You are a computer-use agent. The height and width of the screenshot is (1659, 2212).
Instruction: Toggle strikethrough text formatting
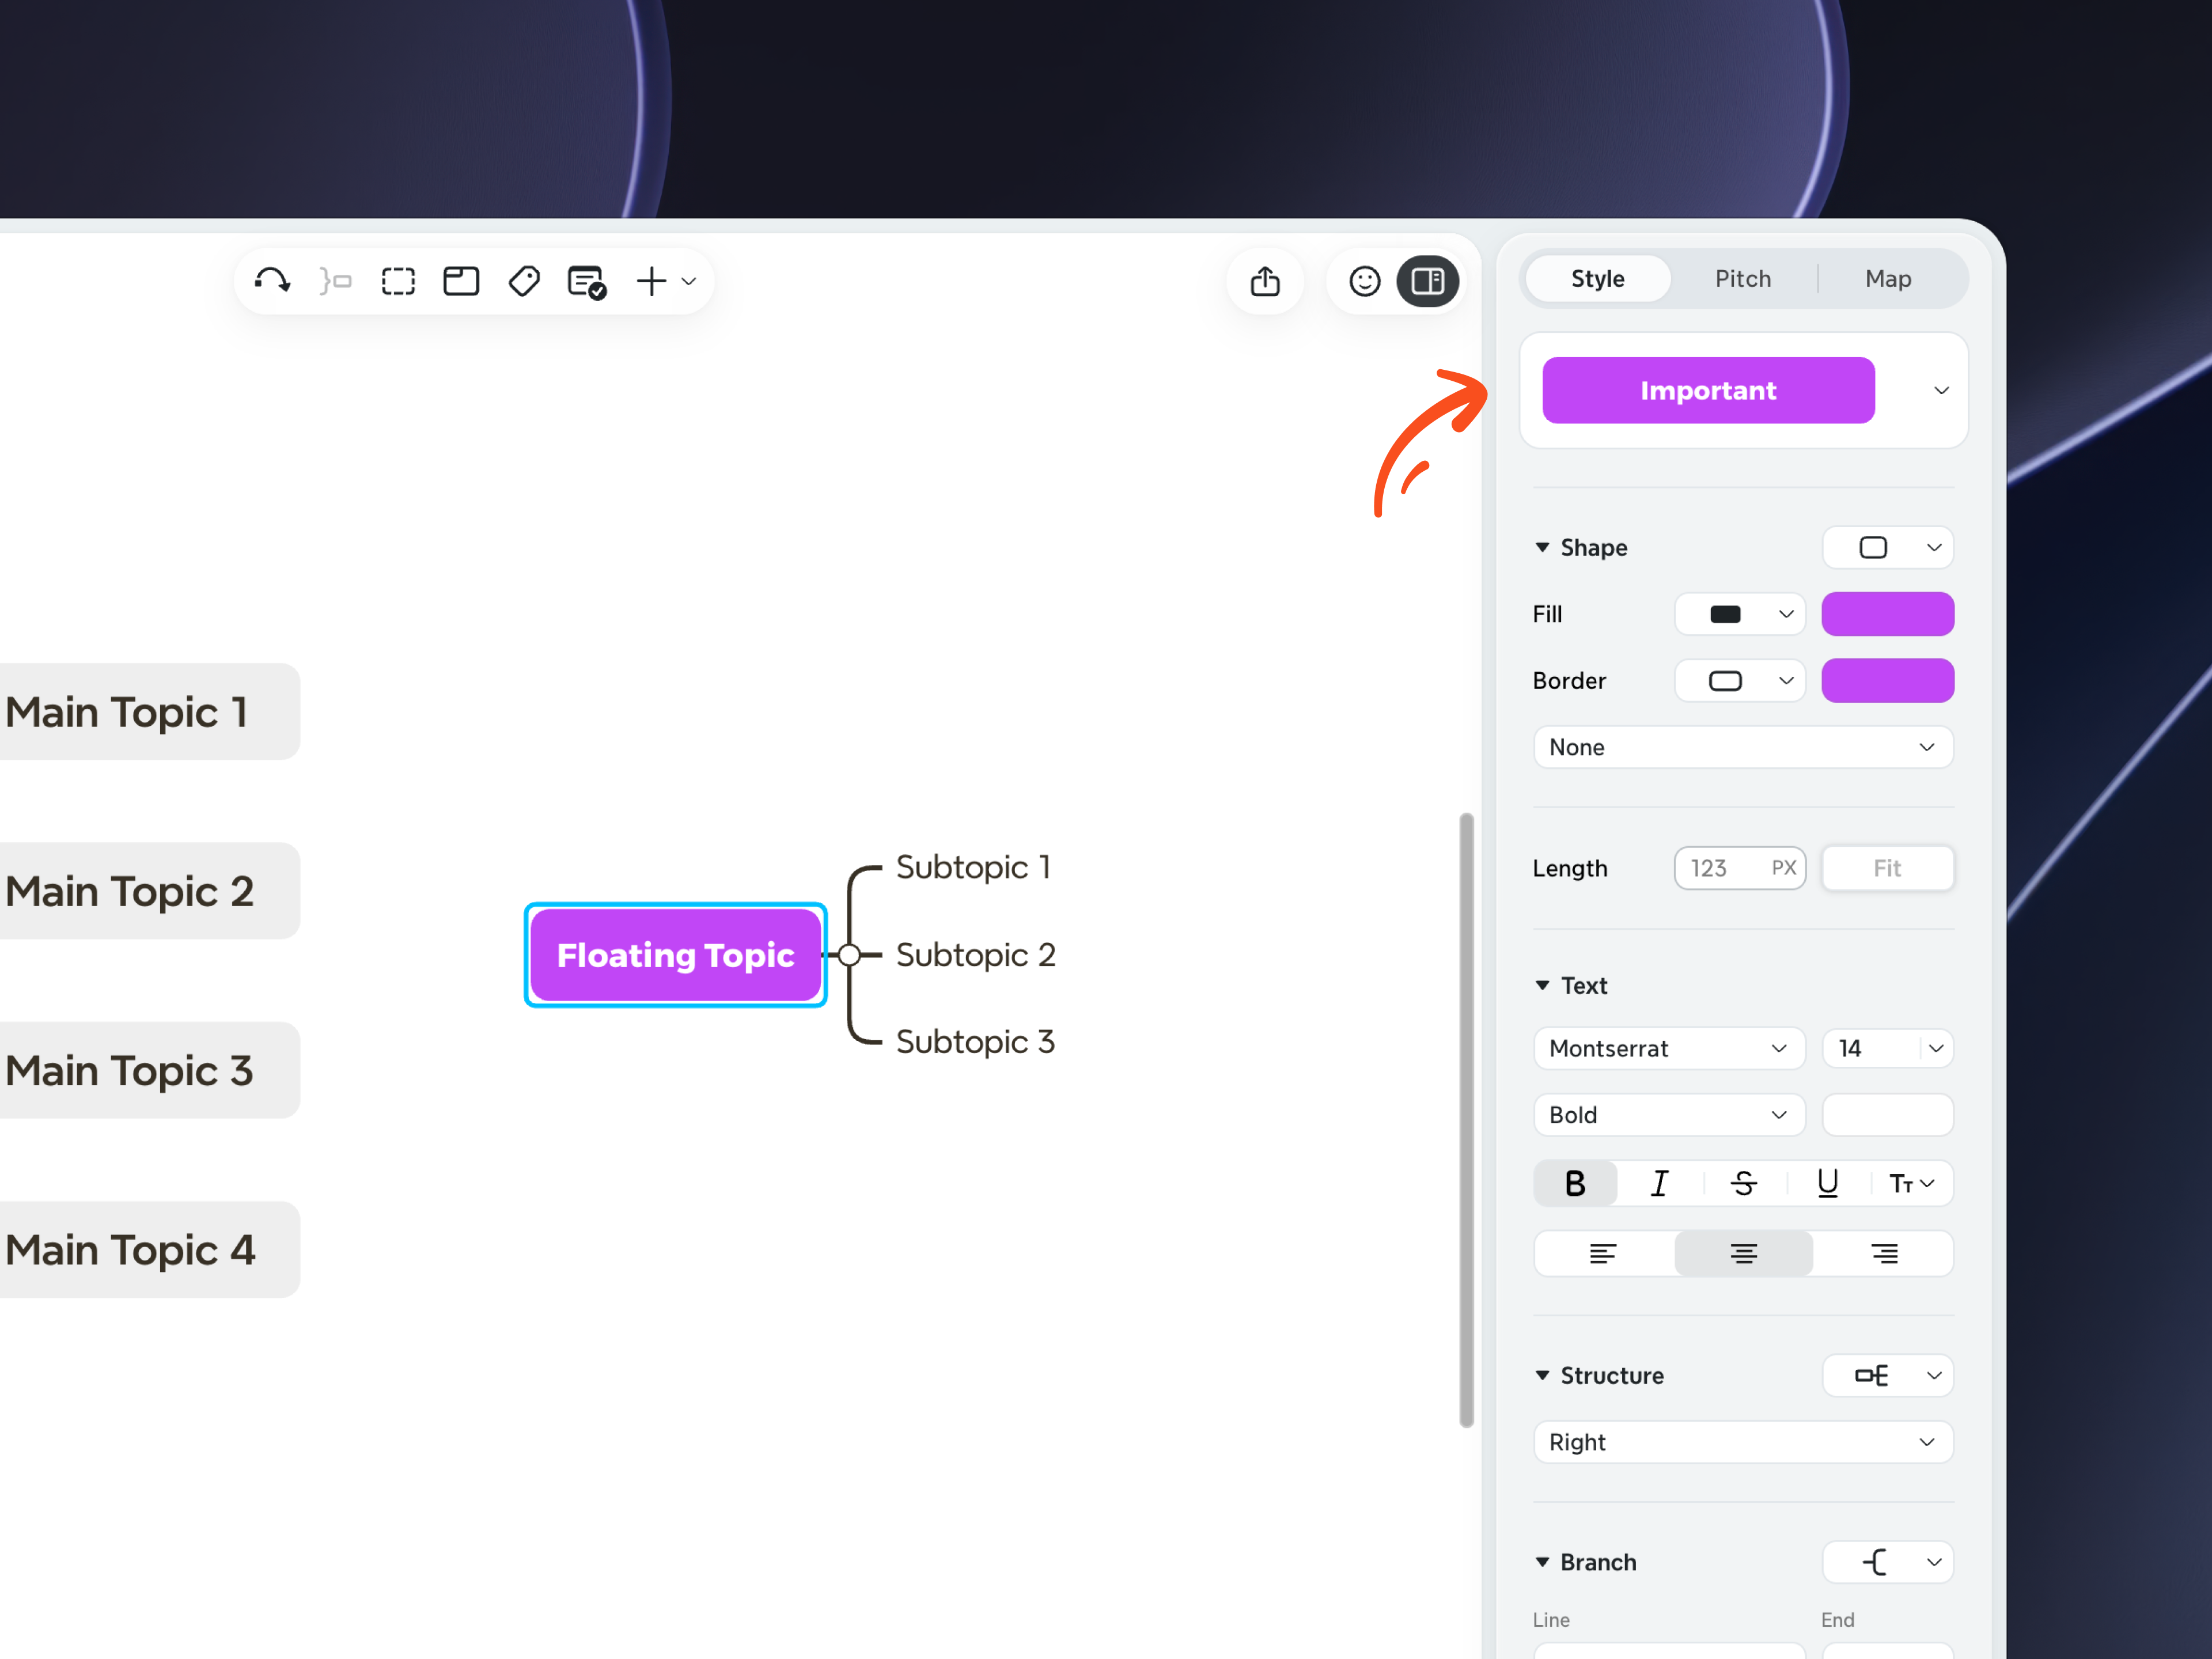click(x=1743, y=1184)
